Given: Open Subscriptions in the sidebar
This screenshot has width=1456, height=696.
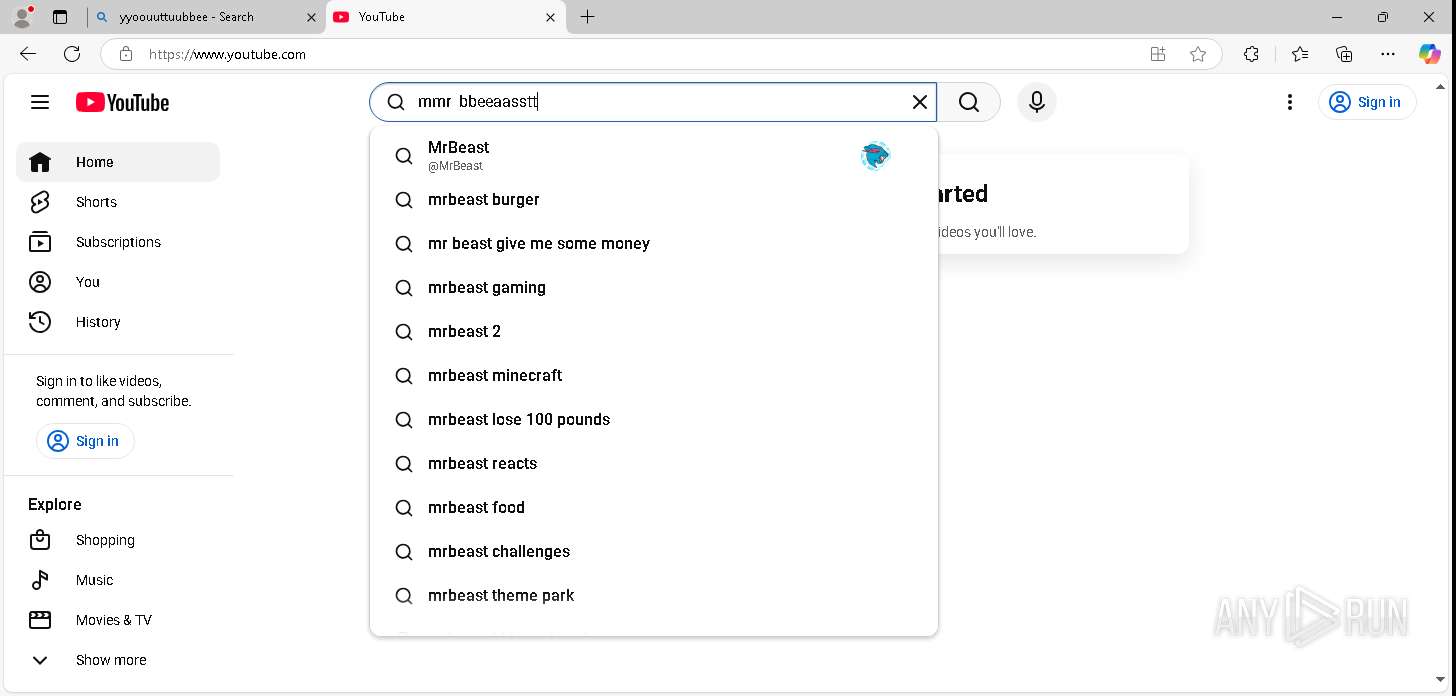Looking at the screenshot, I should click(118, 242).
